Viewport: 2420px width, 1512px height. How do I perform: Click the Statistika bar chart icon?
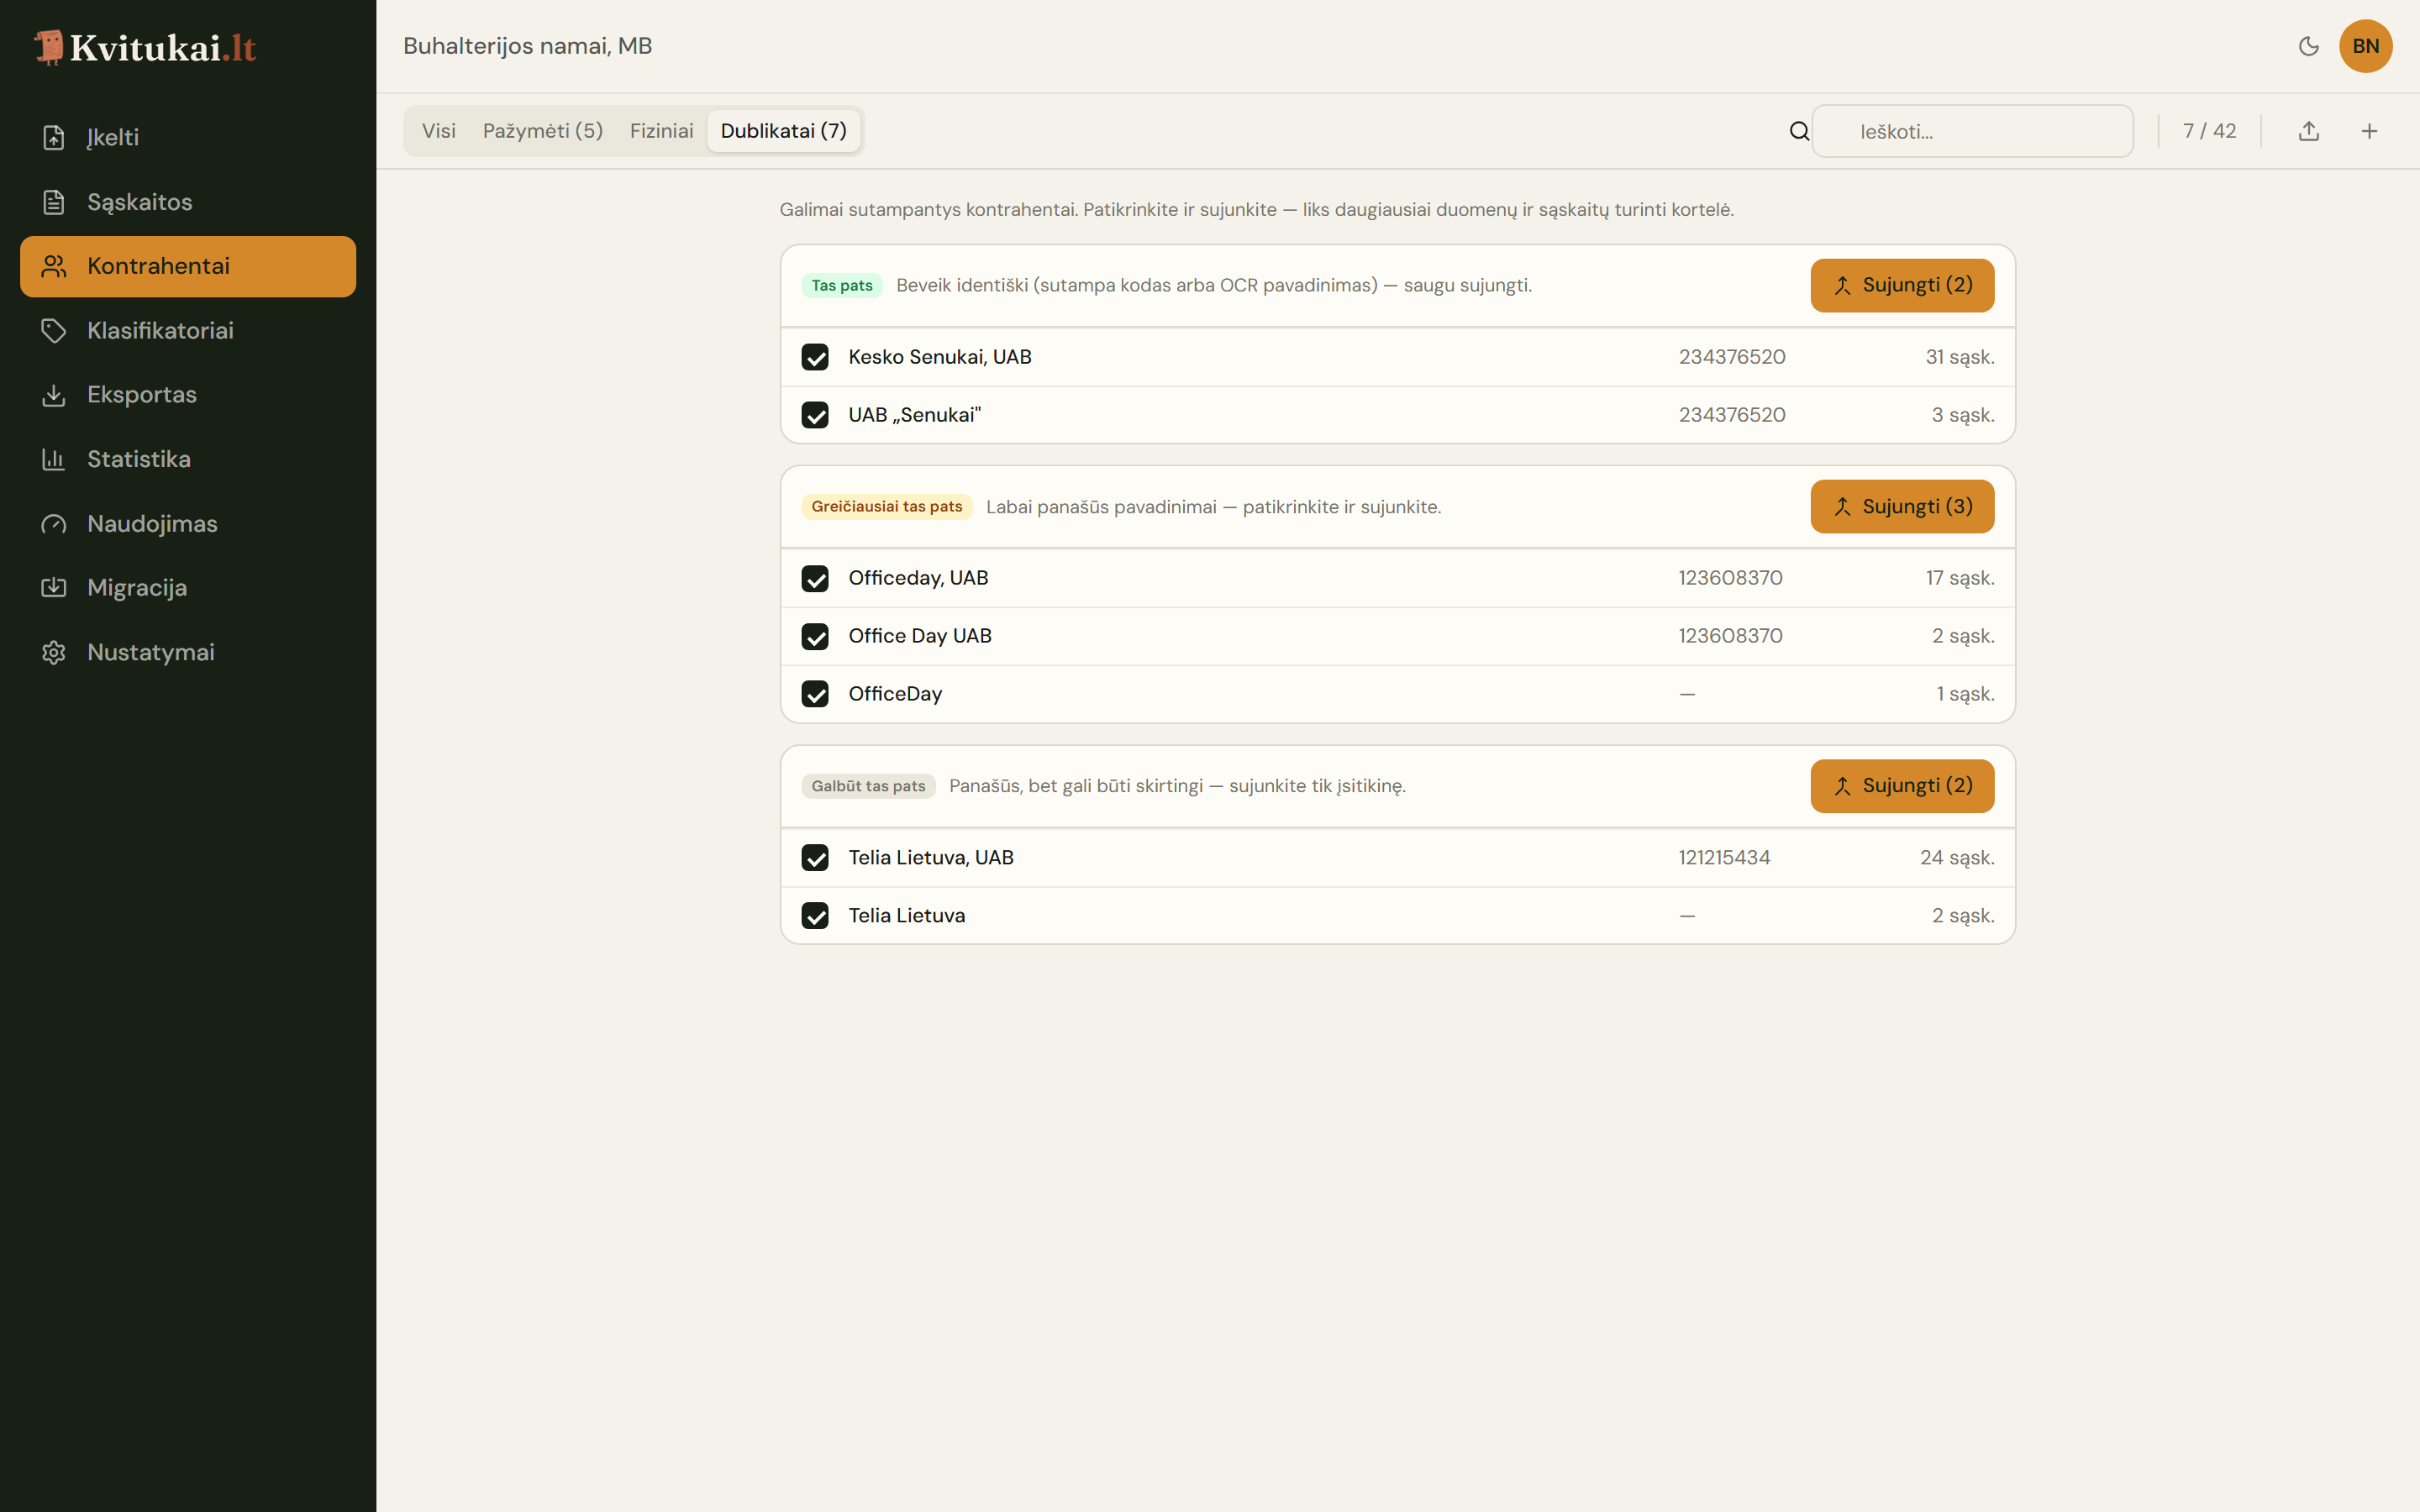pyautogui.click(x=54, y=459)
